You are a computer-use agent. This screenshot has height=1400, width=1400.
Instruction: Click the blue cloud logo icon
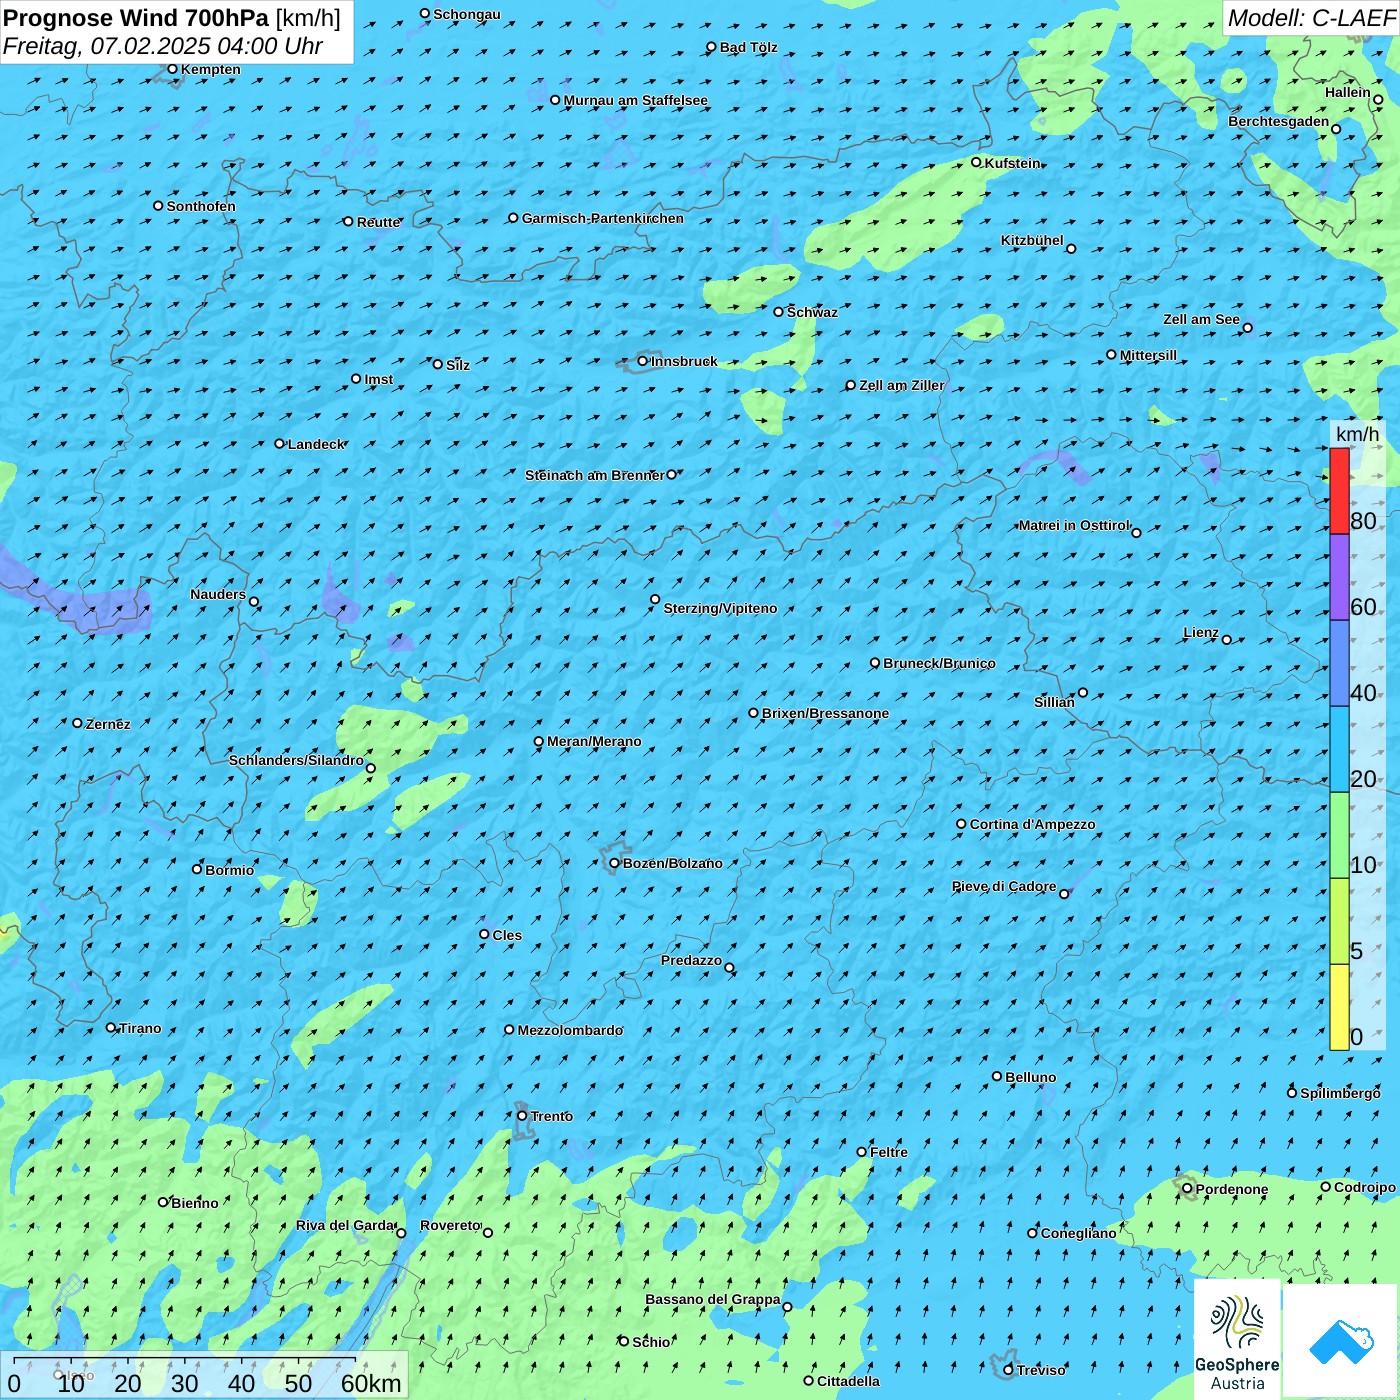(1341, 1341)
